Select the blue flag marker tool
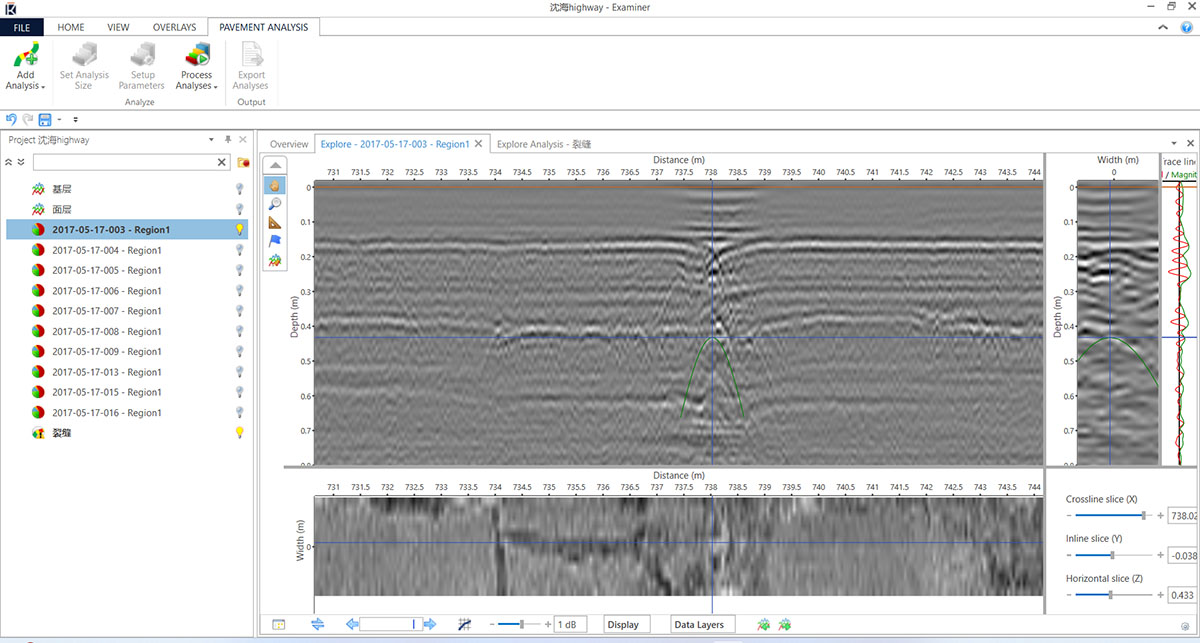This screenshot has height=643, width=1200. click(x=275, y=241)
